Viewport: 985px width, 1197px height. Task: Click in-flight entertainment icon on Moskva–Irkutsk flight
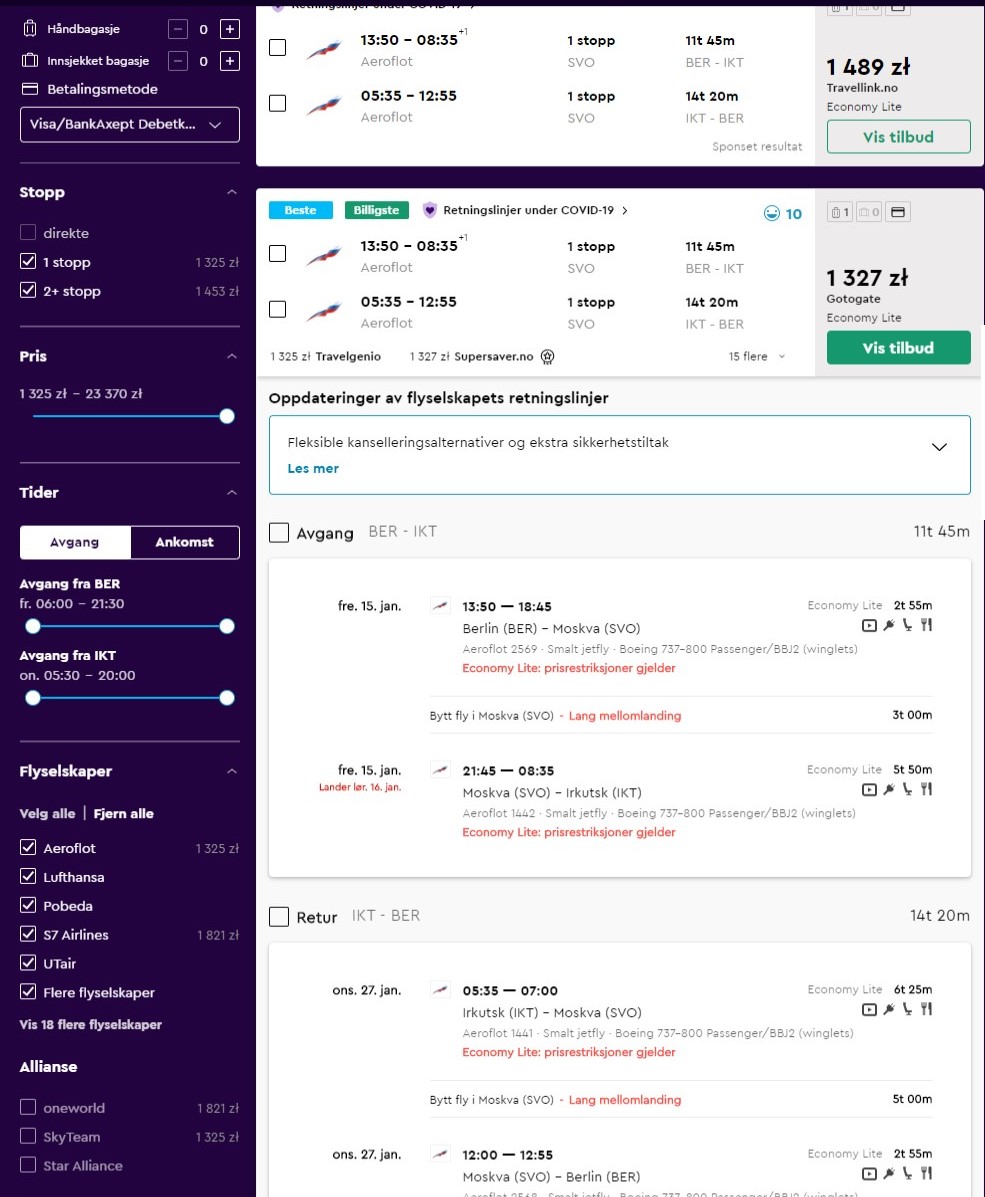[x=869, y=789]
